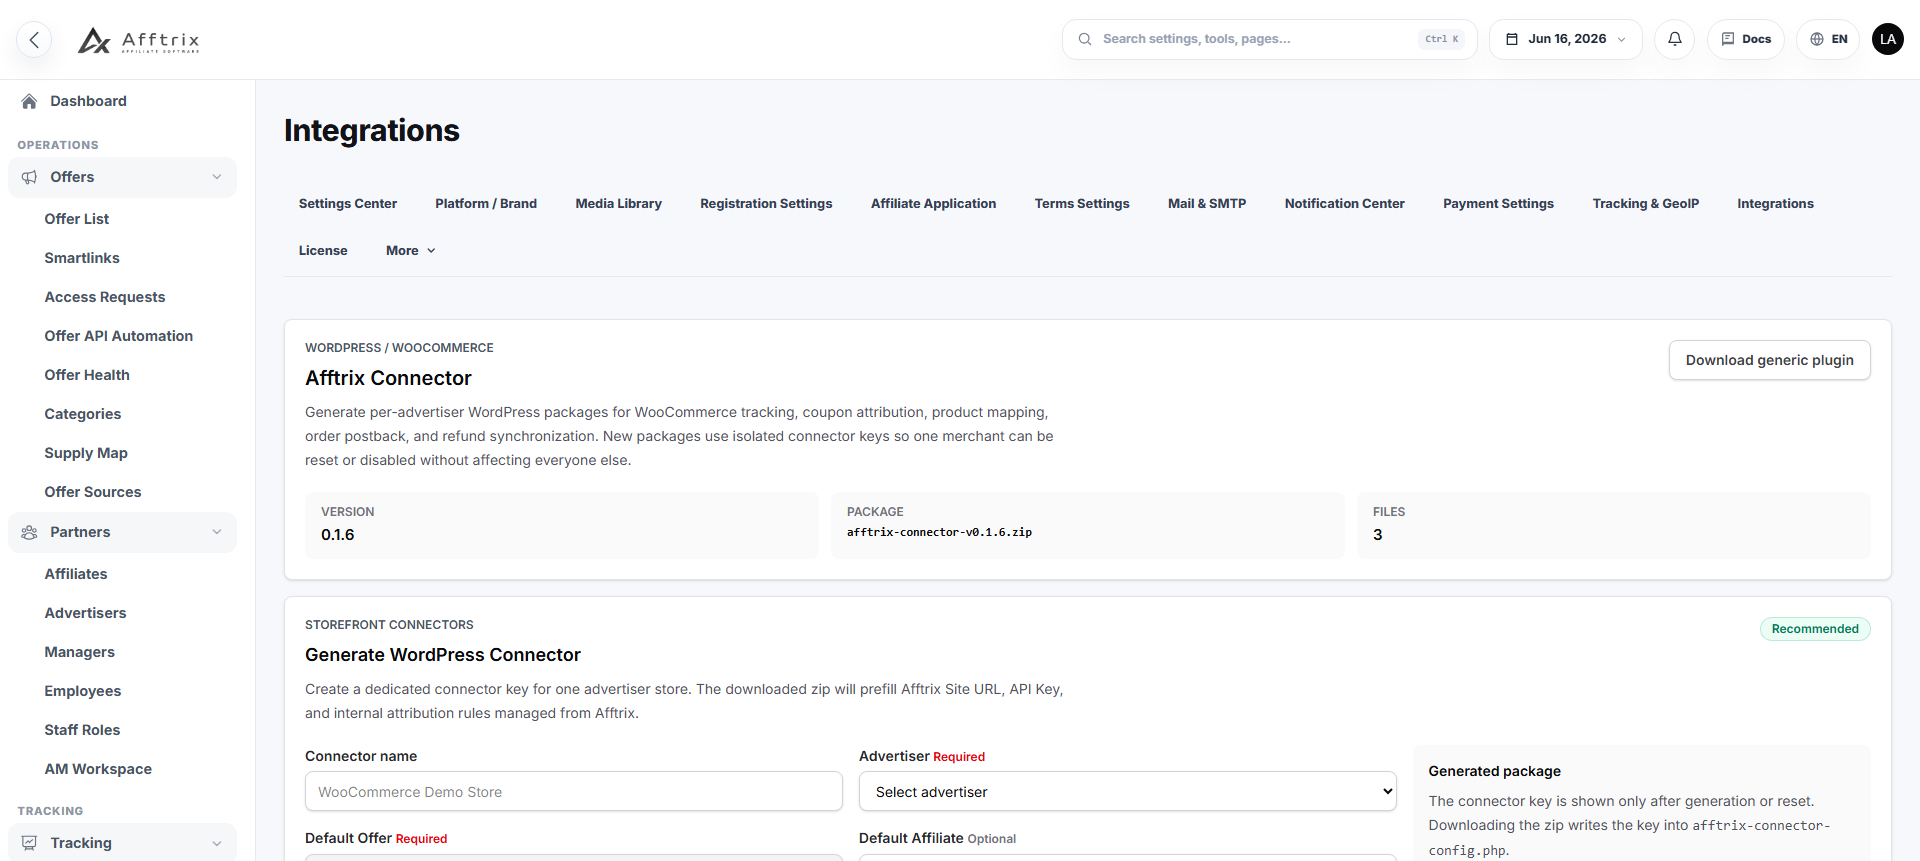This screenshot has height=861, width=1920.
Task: Click the Docs book icon
Action: pos(1728,39)
